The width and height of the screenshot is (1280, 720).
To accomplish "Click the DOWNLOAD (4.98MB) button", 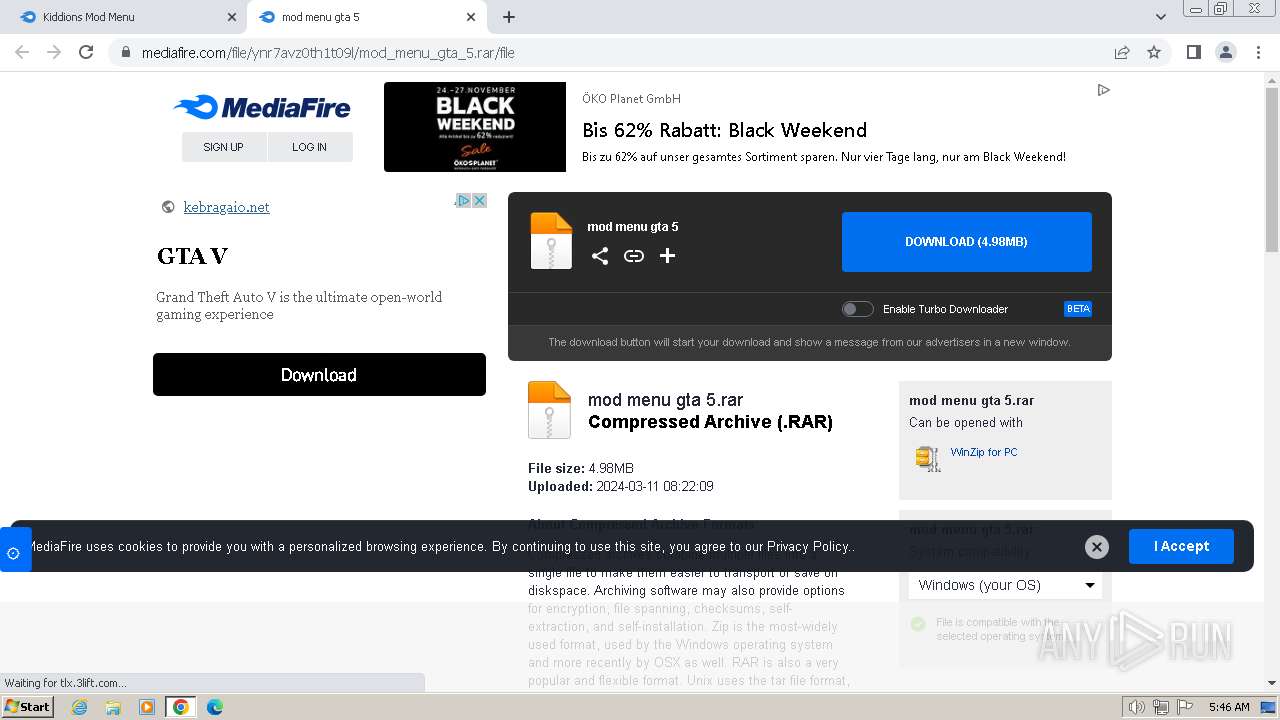I will coord(966,242).
